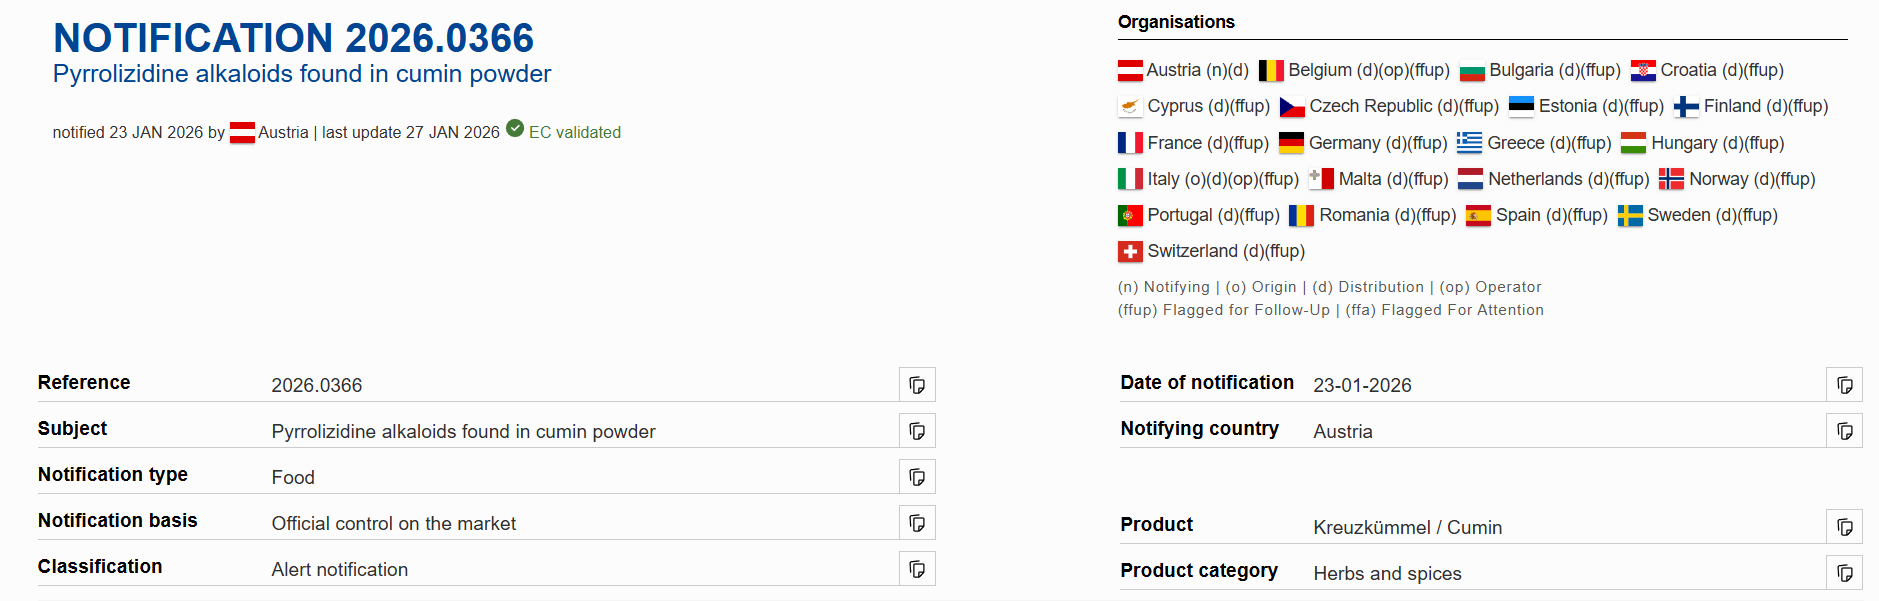Viewport: 1879px width, 601px height.
Task: Copy the Notification type value
Action: coord(916,477)
